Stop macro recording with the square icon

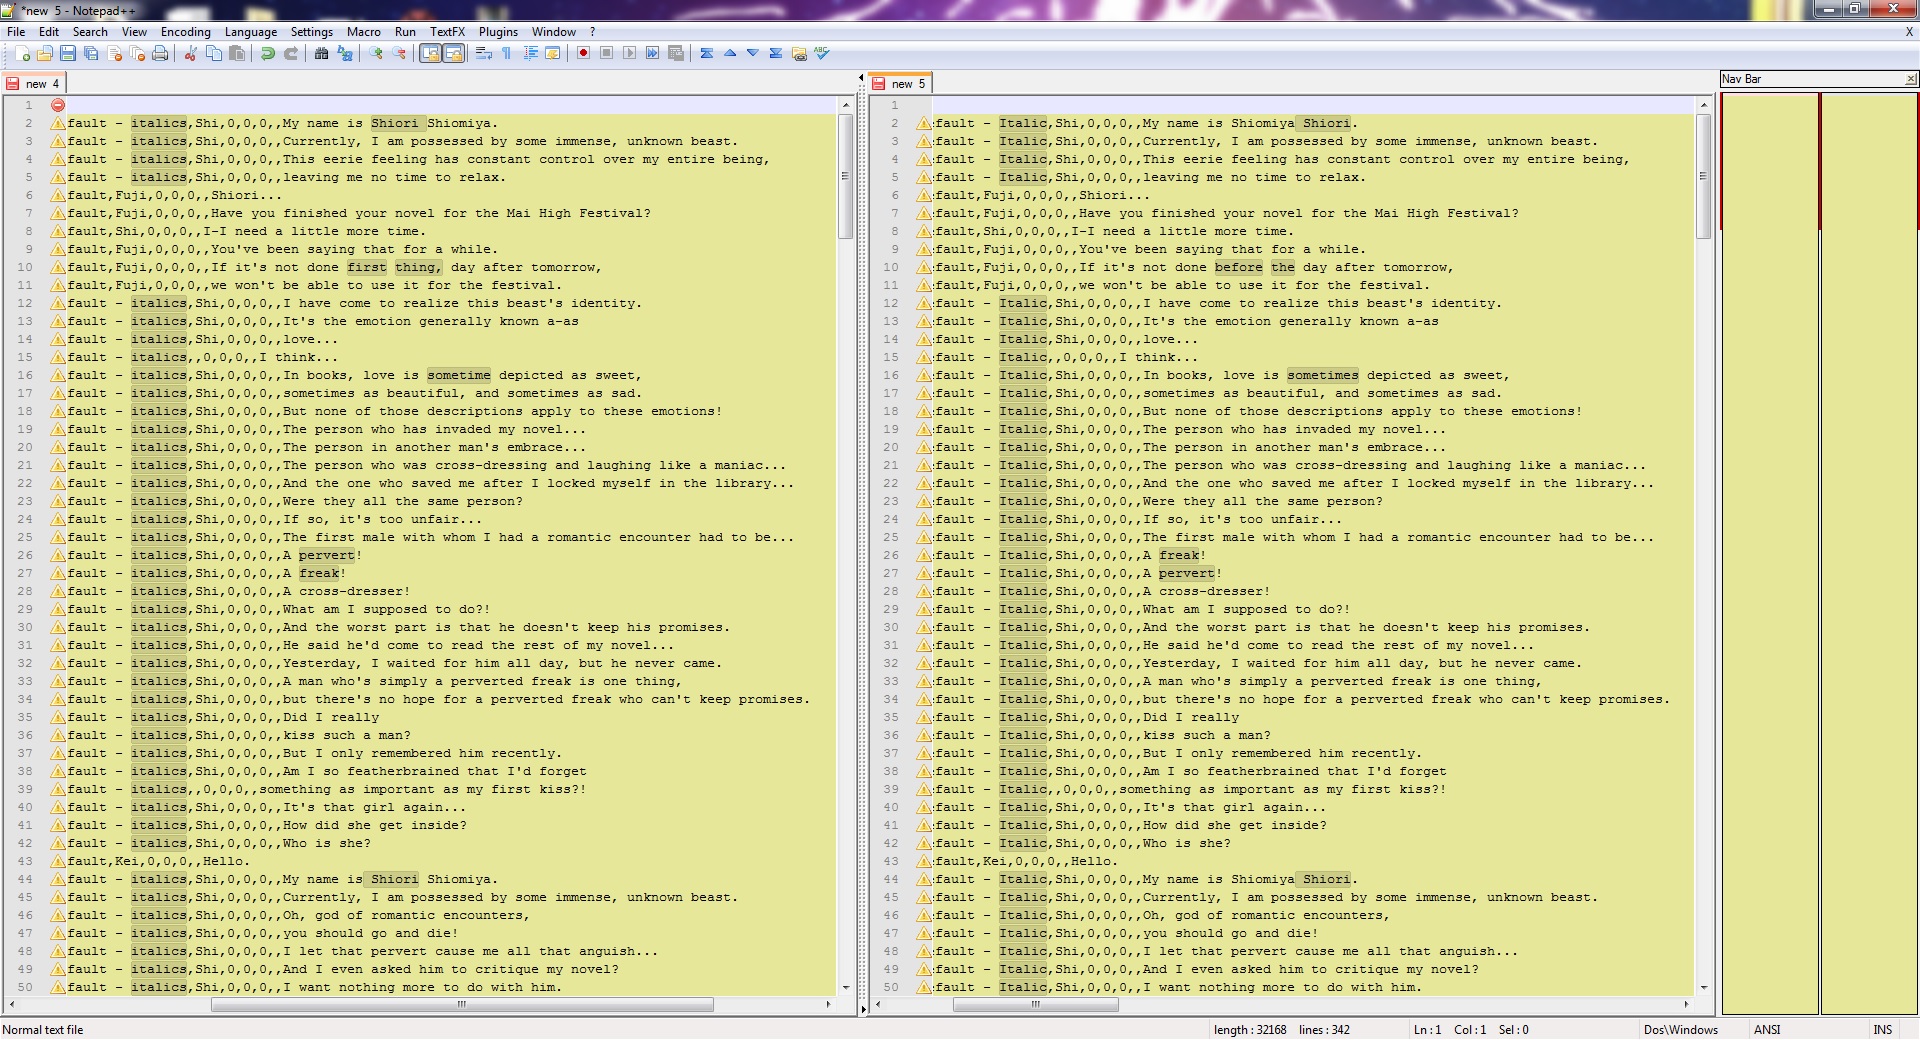click(x=606, y=53)
